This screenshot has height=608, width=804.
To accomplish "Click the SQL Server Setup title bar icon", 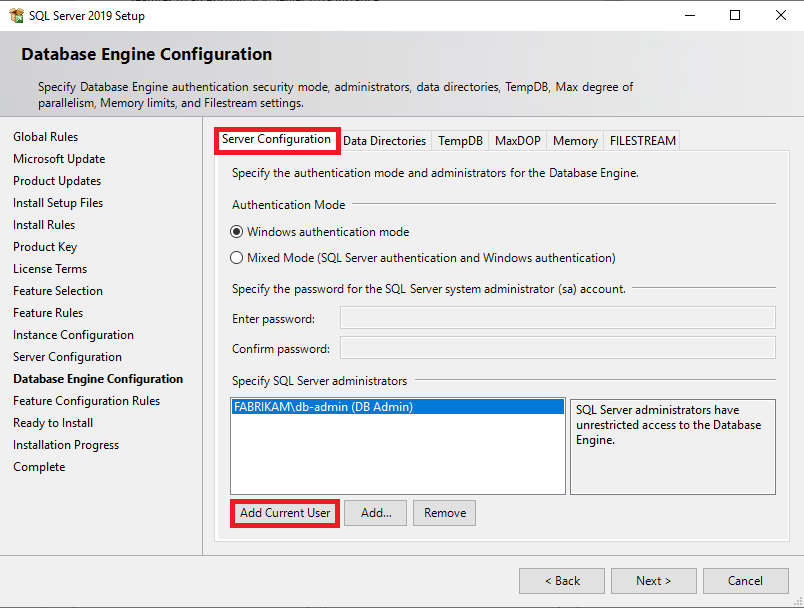I will click(x=16, y=15).
